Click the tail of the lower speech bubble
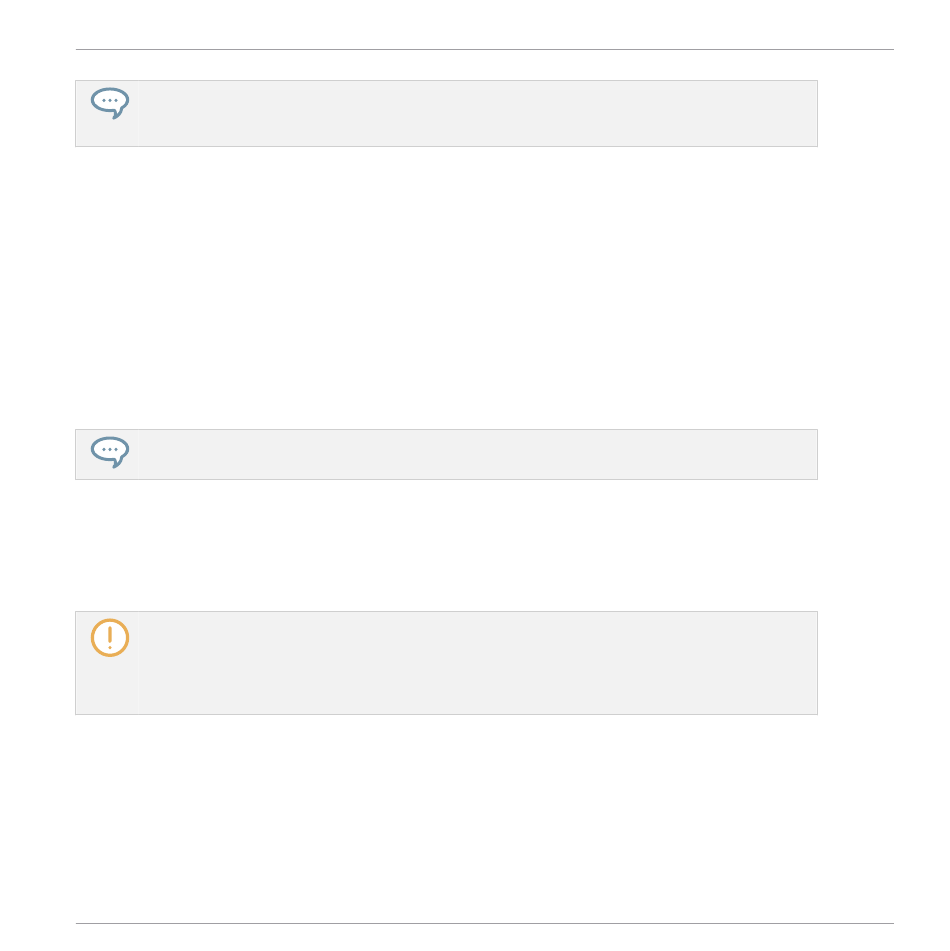950x951 pixels. coord(118,463)
